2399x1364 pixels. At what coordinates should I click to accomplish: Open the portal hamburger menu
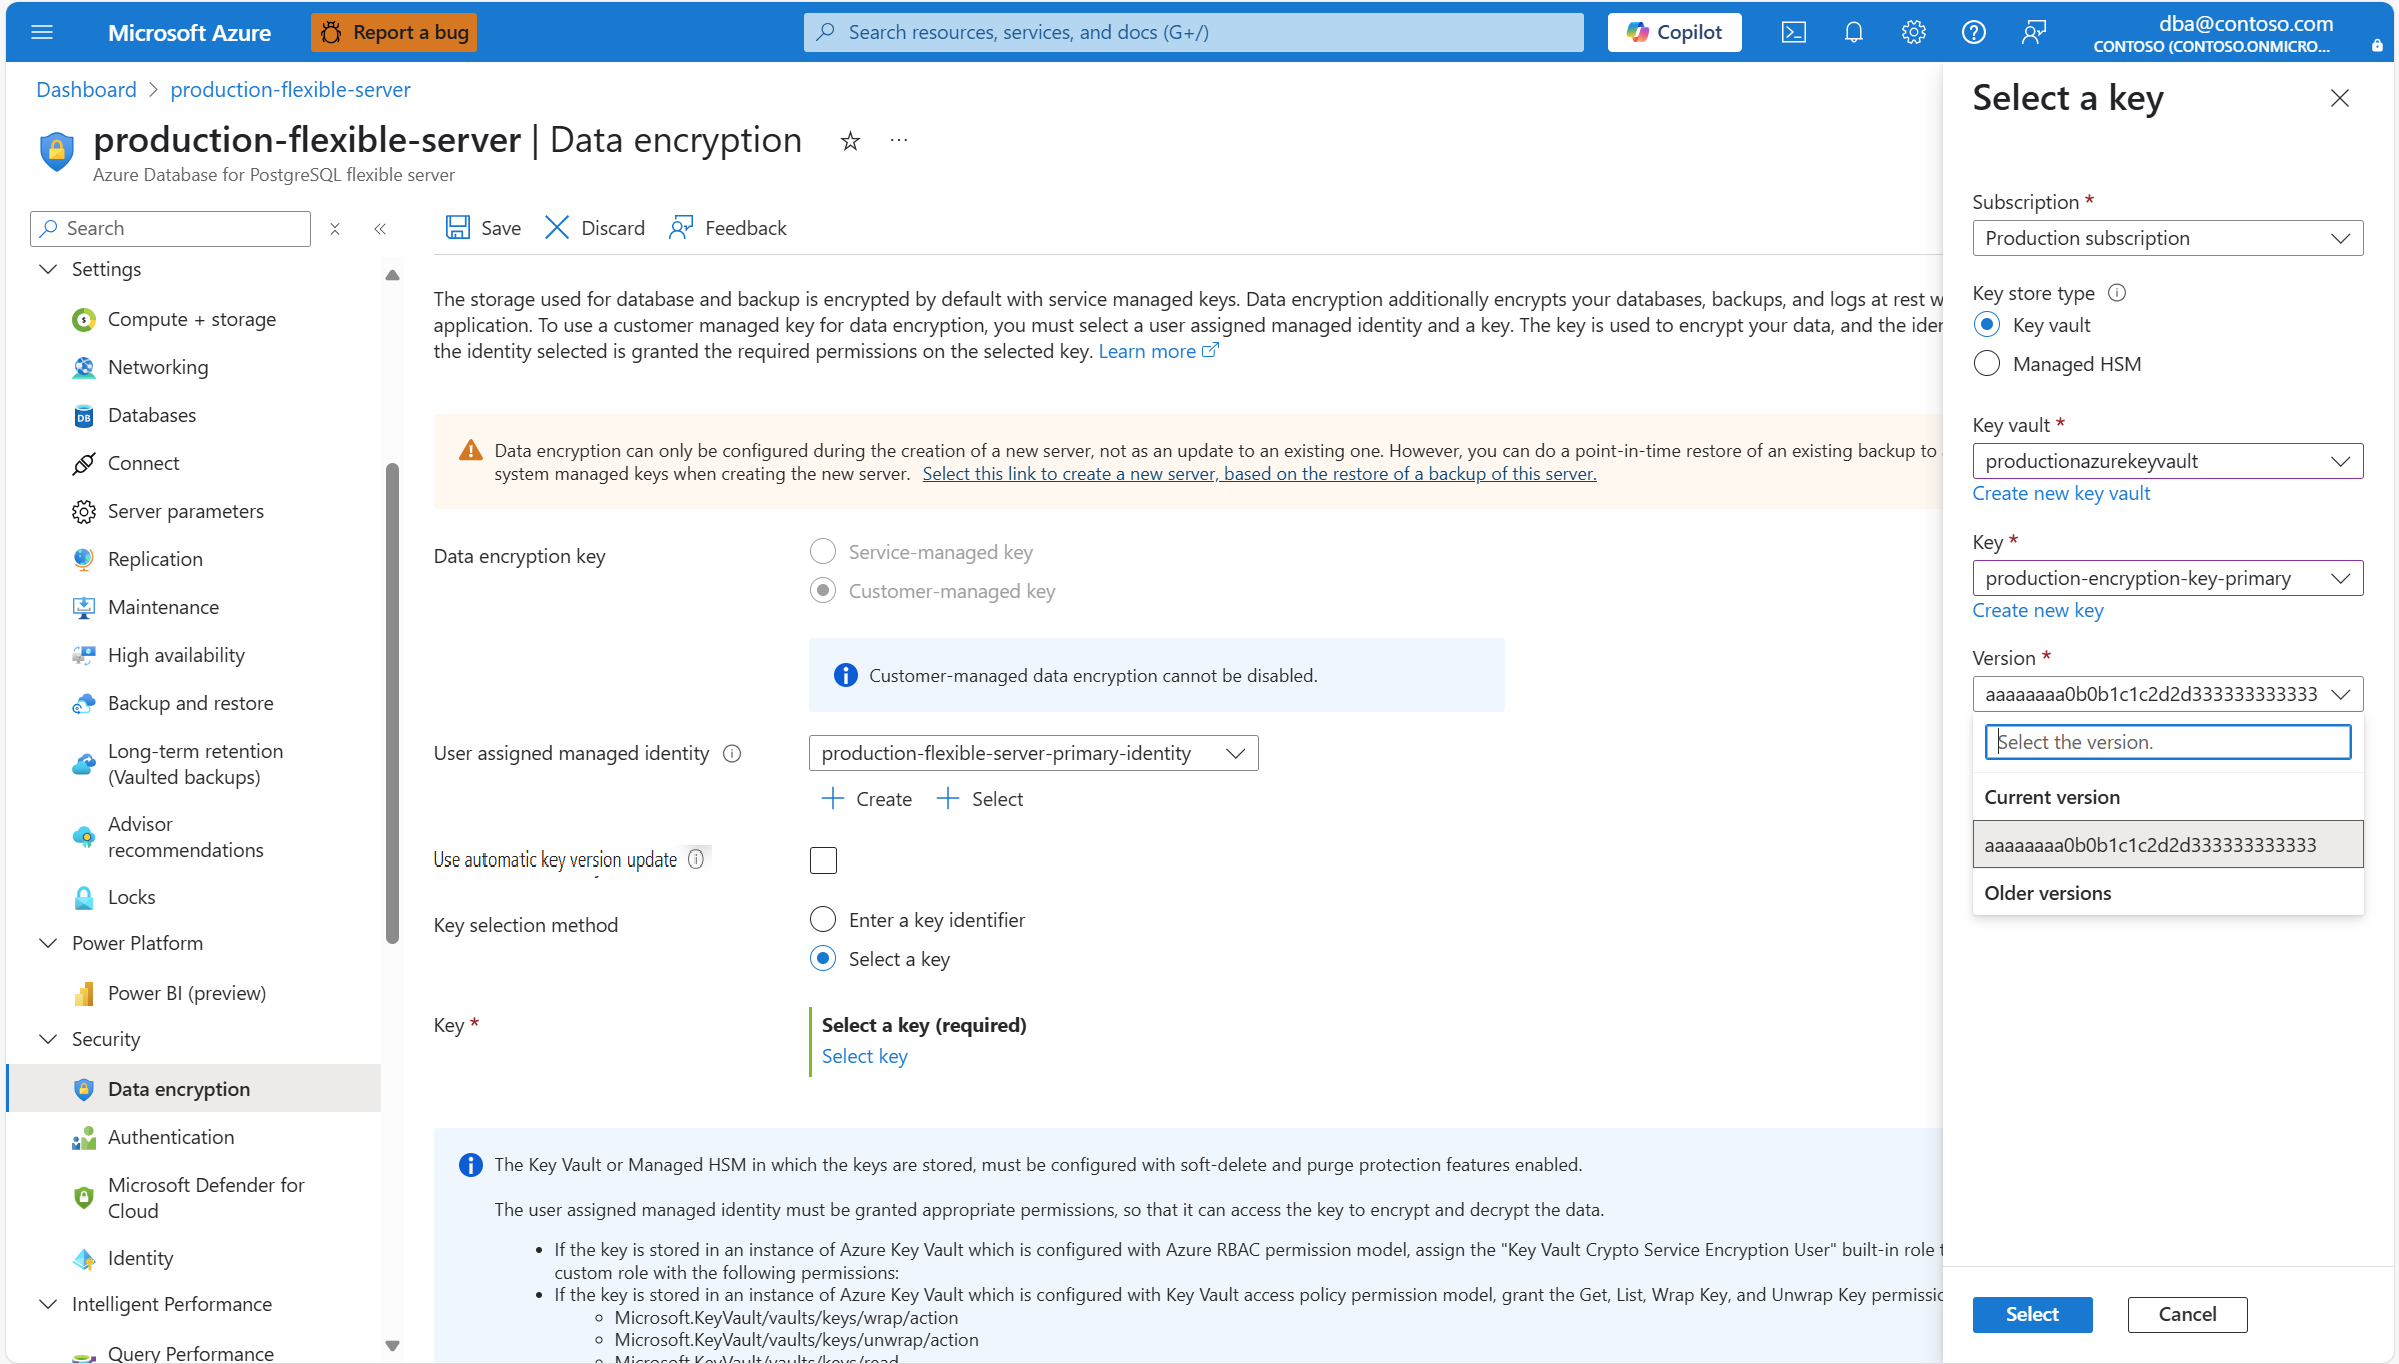pyautogui.click(x=42, y=32)
